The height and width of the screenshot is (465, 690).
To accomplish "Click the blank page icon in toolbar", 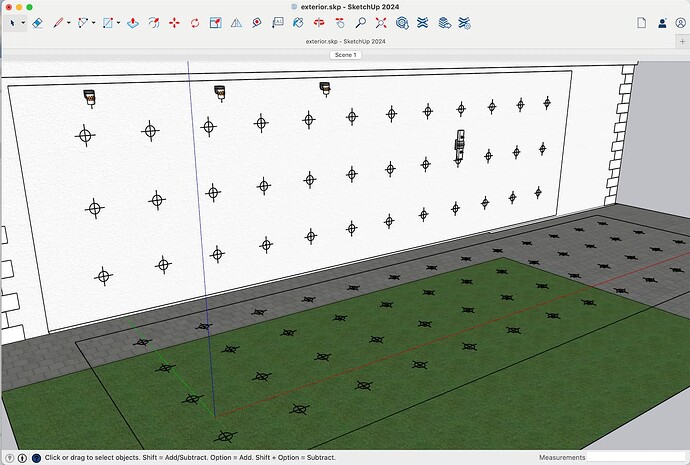I will coord(642,23).
